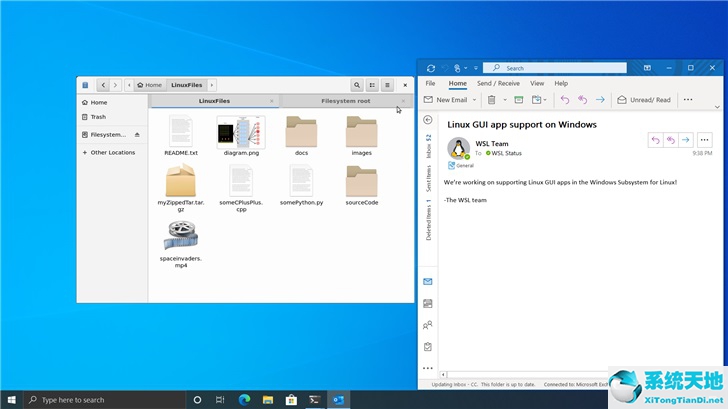Click Reply All button in message header
The height and width of the screenshot is (409, 728).
point(670,140)
